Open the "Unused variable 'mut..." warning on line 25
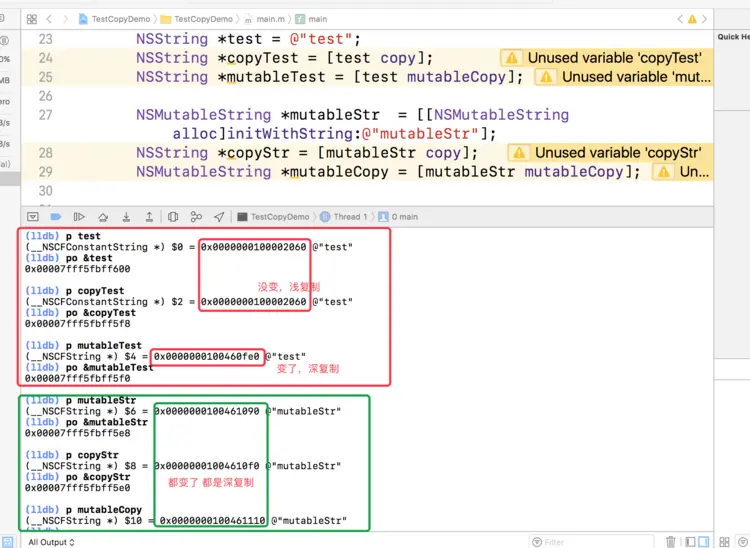Viewport: 750px width, 548px height. (636, 77)
